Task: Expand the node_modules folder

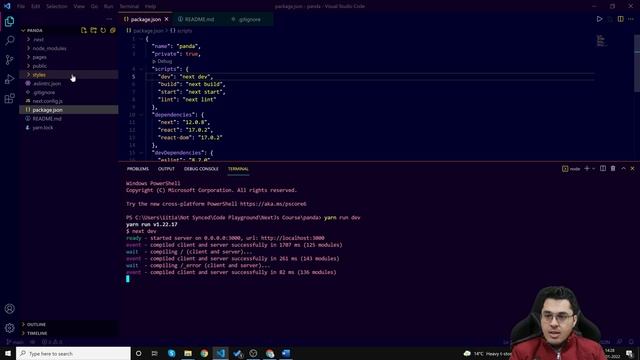Action: [x=69, y=48]
